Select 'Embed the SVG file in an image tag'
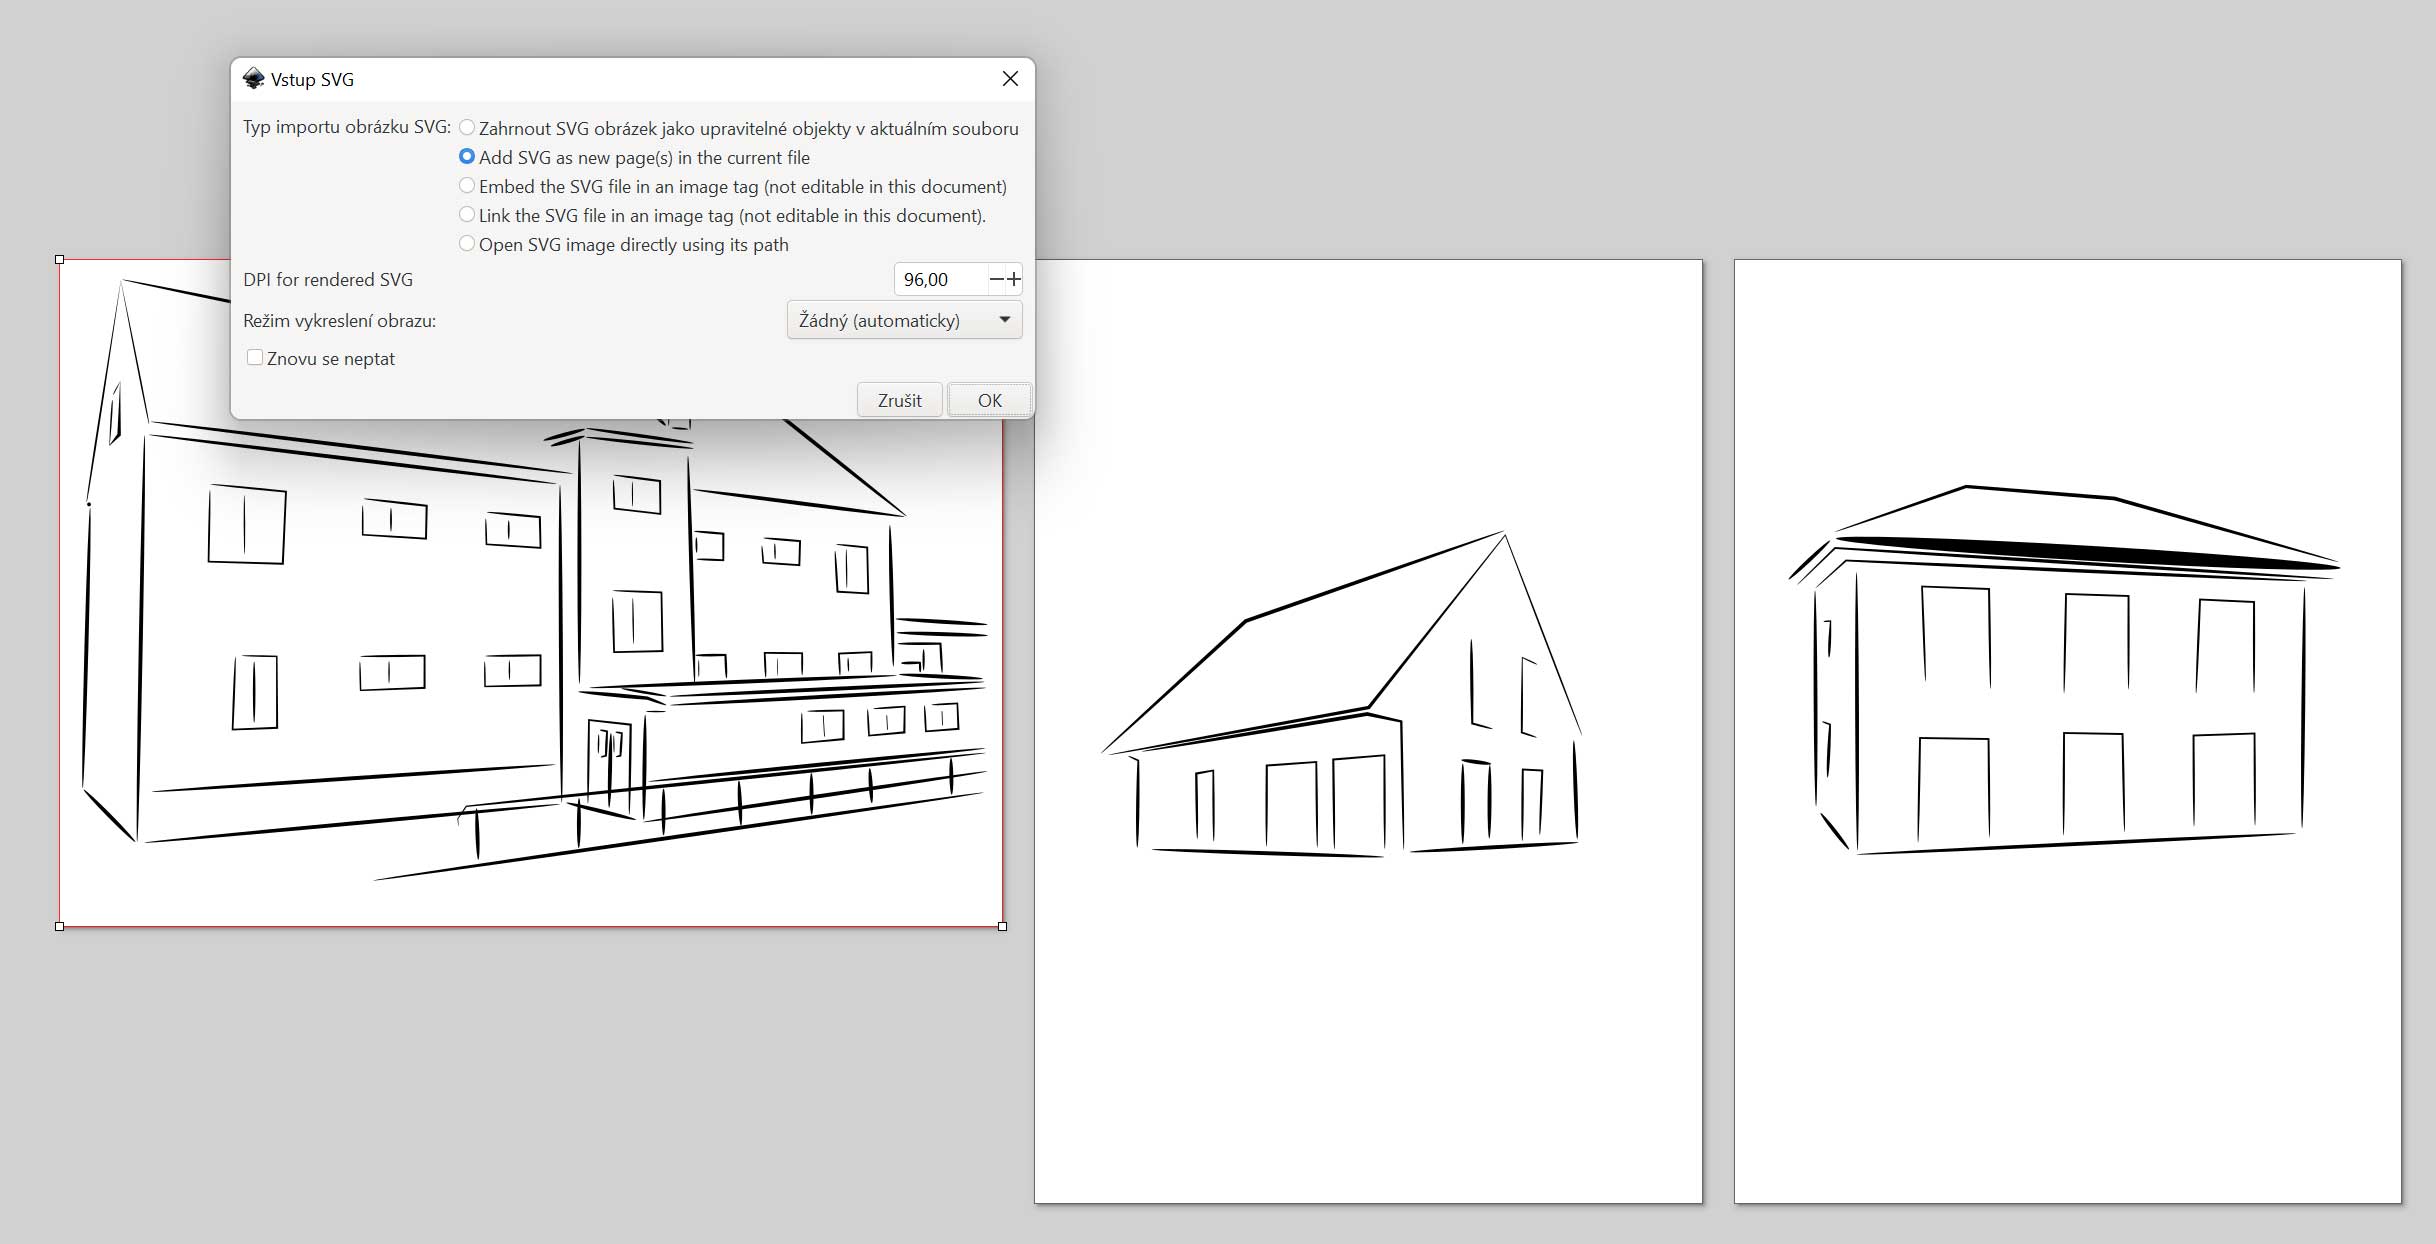Image resolution: width=2436 pixels, height=1244 pixels. pos(467,186)
